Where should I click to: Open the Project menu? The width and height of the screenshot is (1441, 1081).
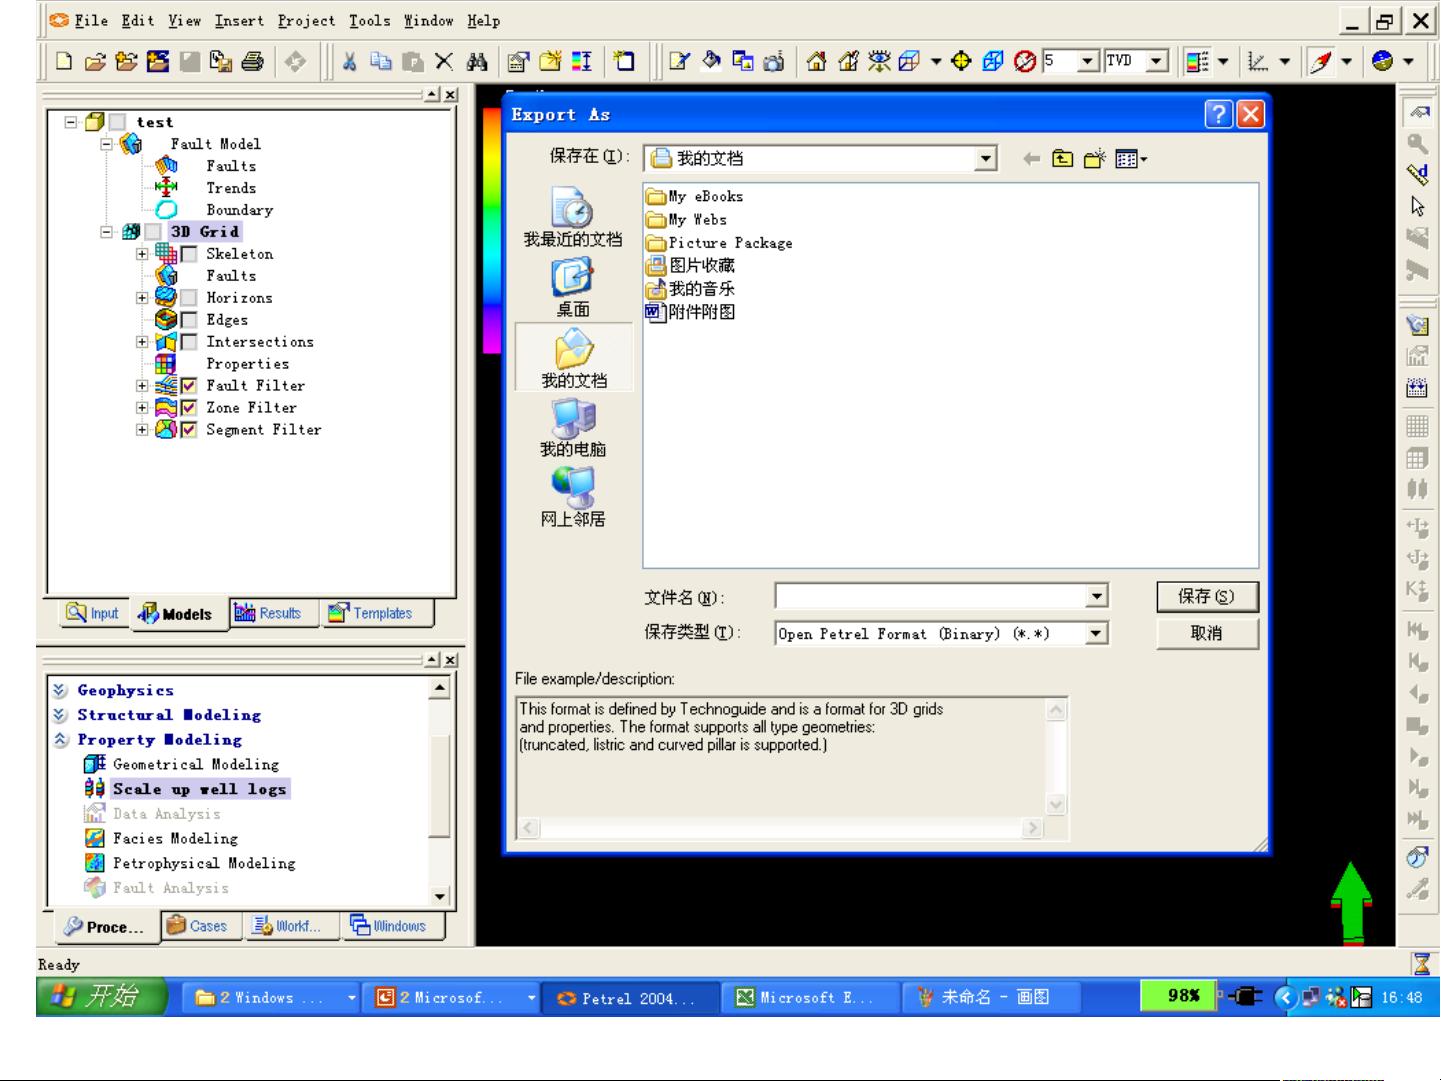(x=306, y=21)
